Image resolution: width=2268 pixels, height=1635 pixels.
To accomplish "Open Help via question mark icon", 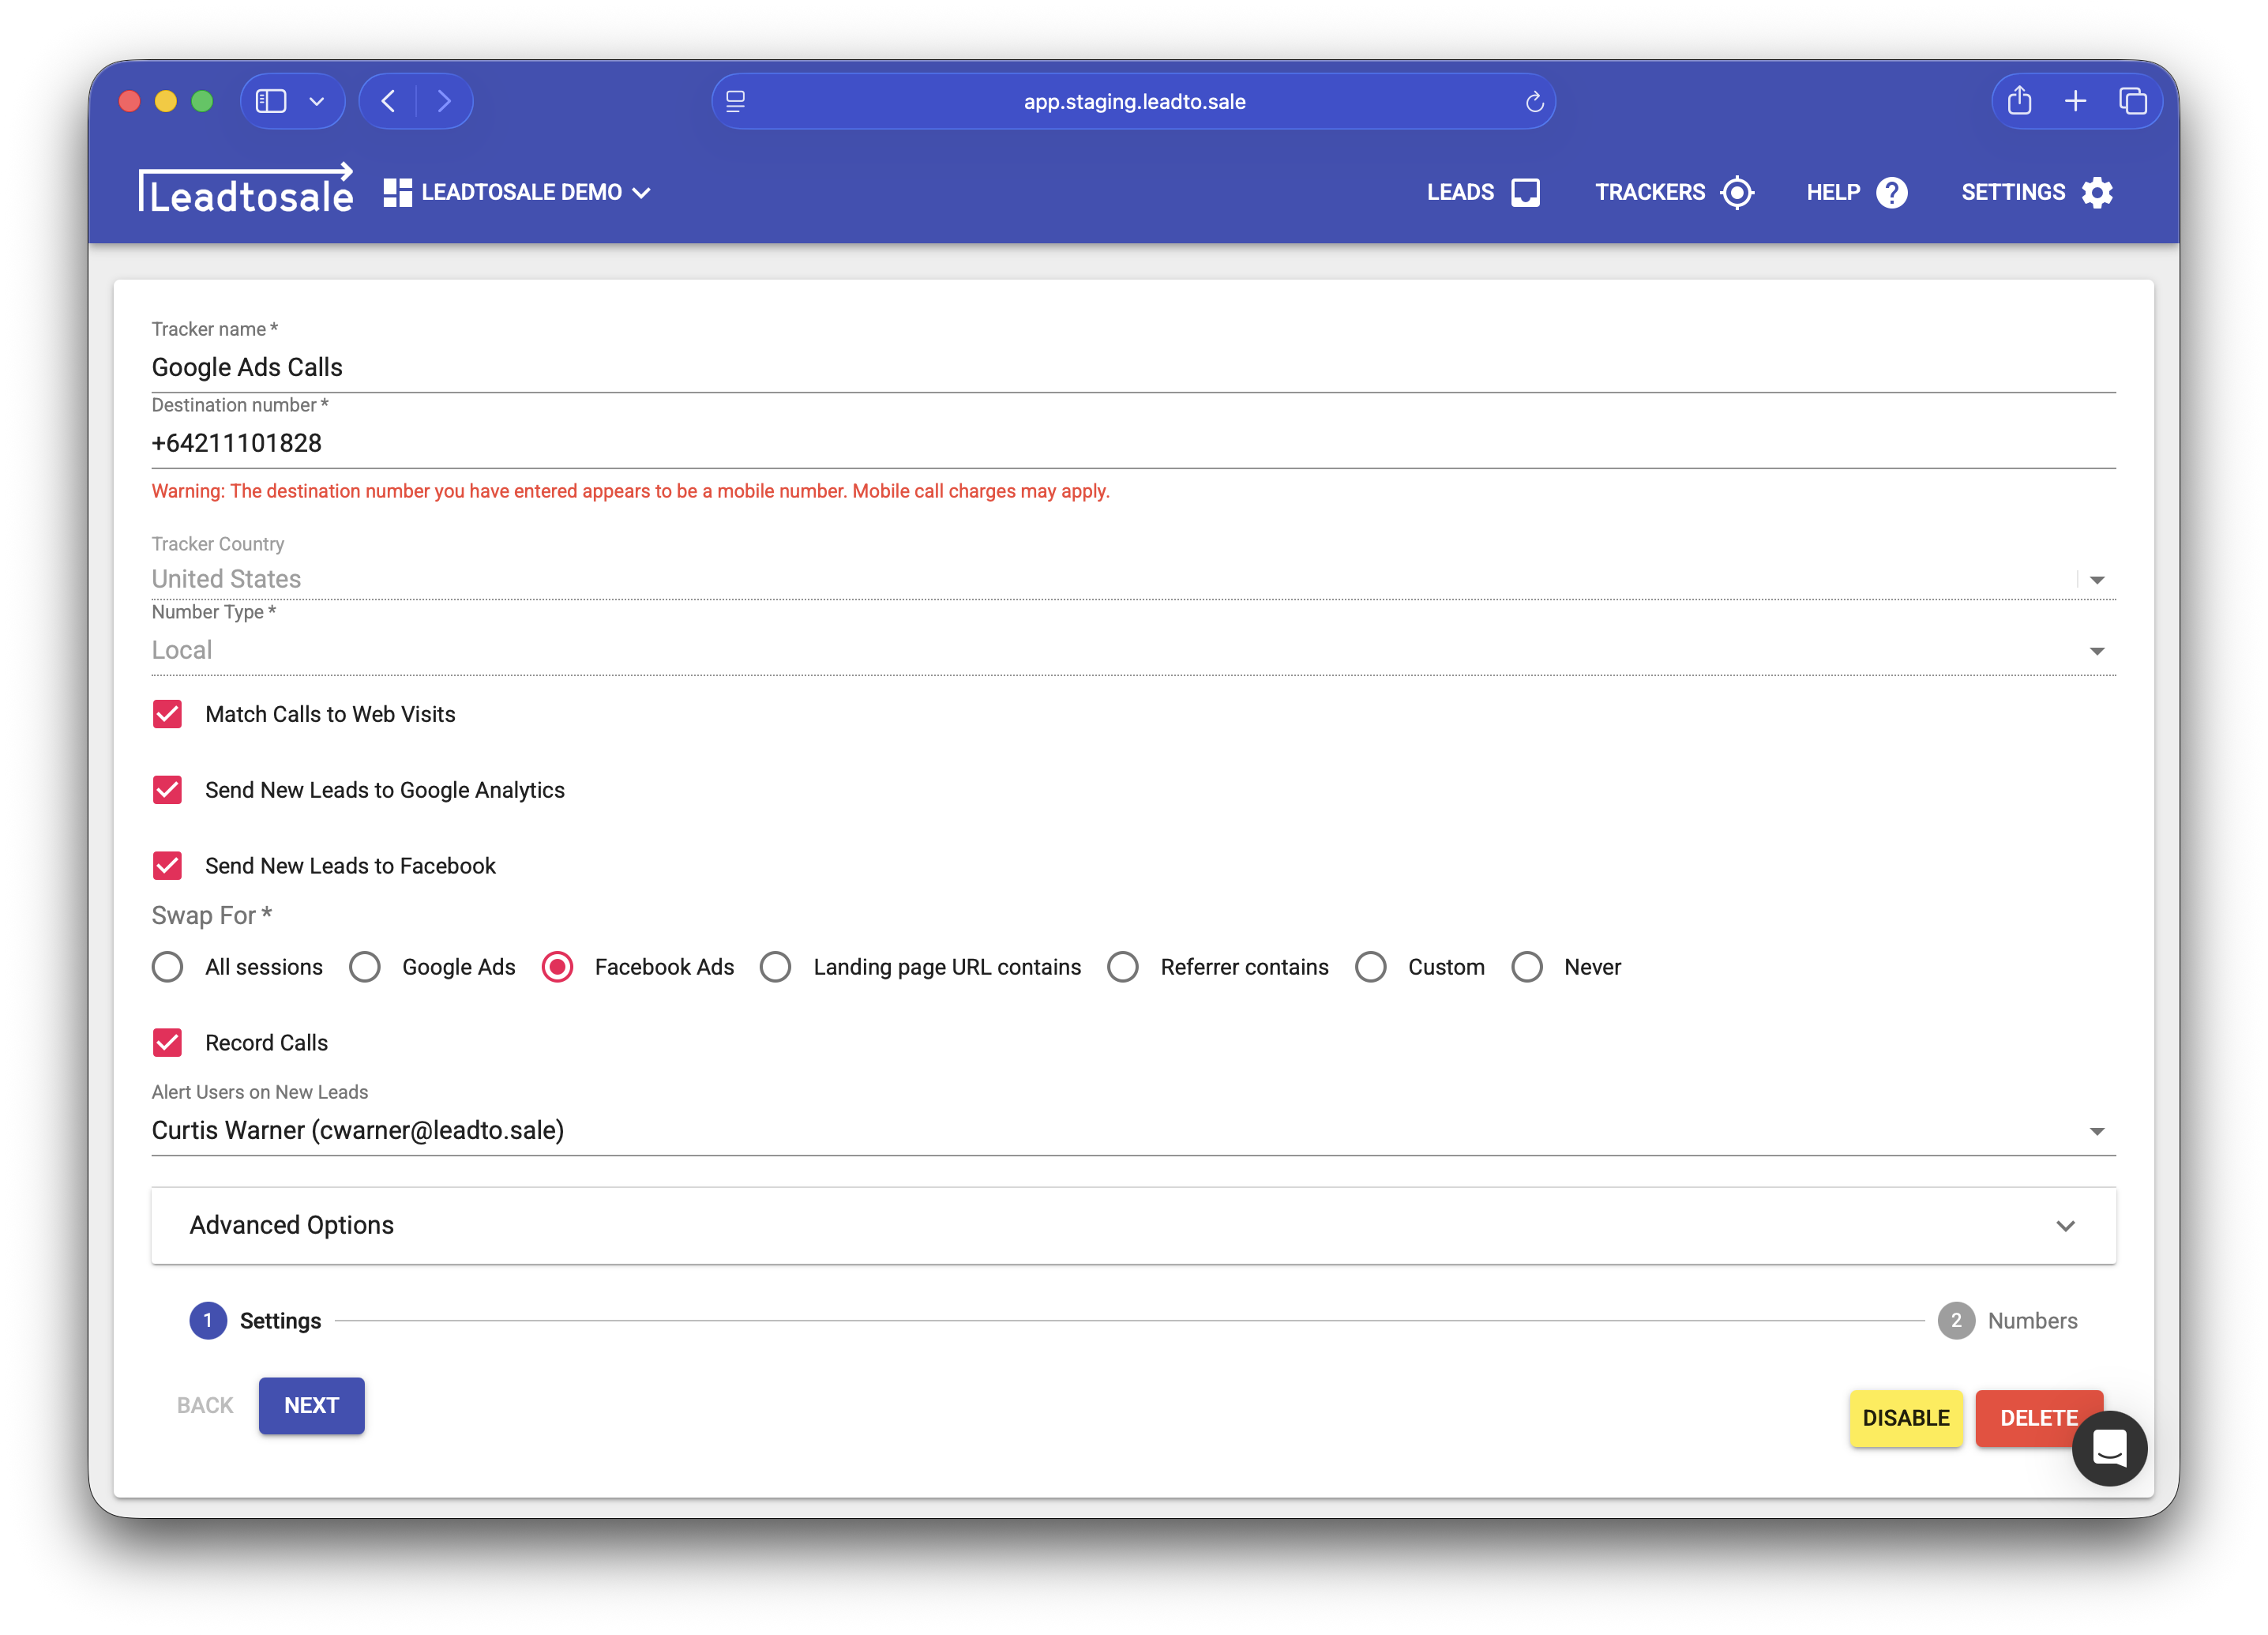I will point(1891,192).
